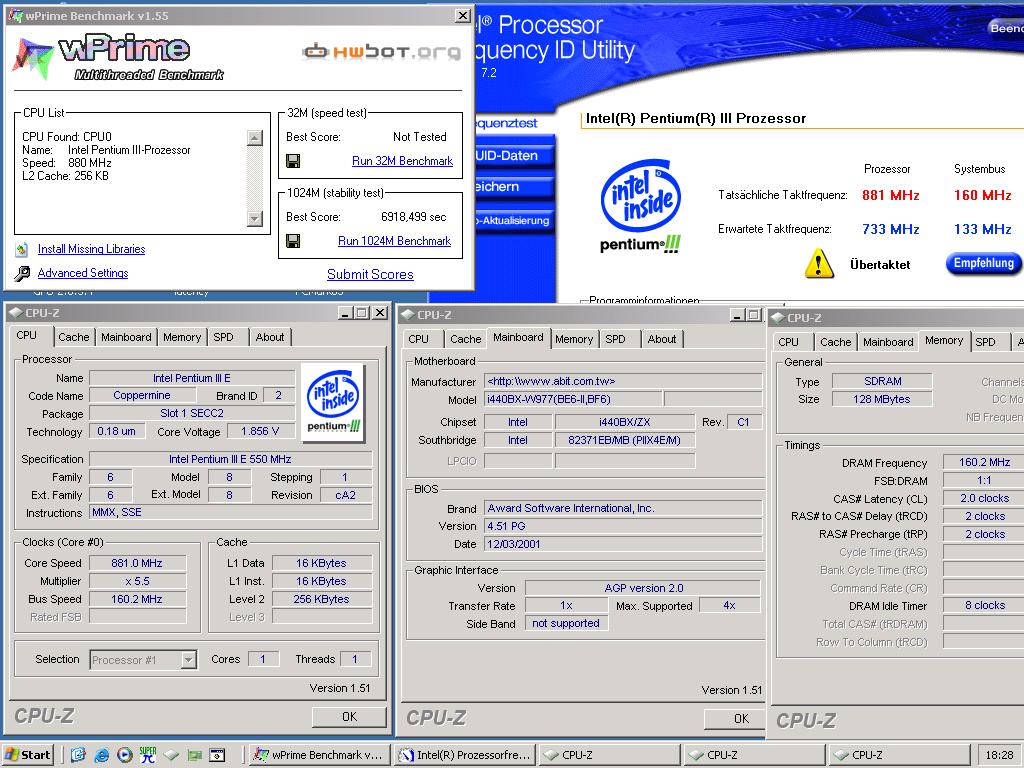Click the Core Voltage 1.856 V value
Viewport: 1024px width, 768px height.
tap(260, 431)
